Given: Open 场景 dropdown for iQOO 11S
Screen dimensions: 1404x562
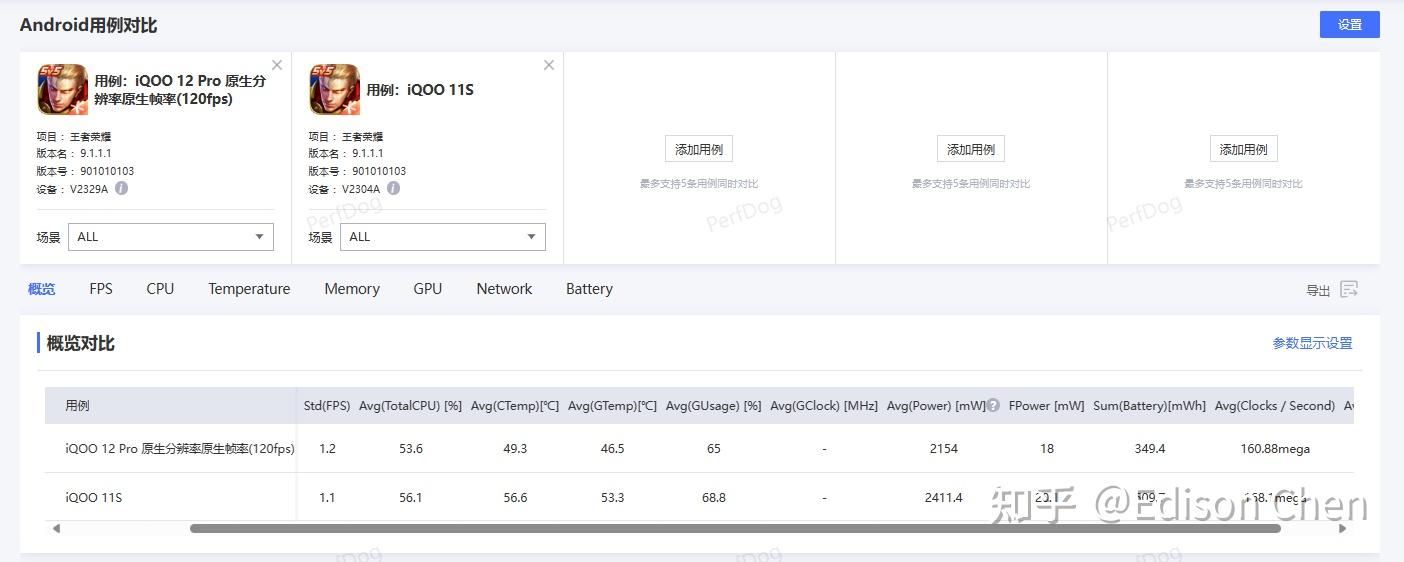Looking at the screenshot, I should 442,237.
